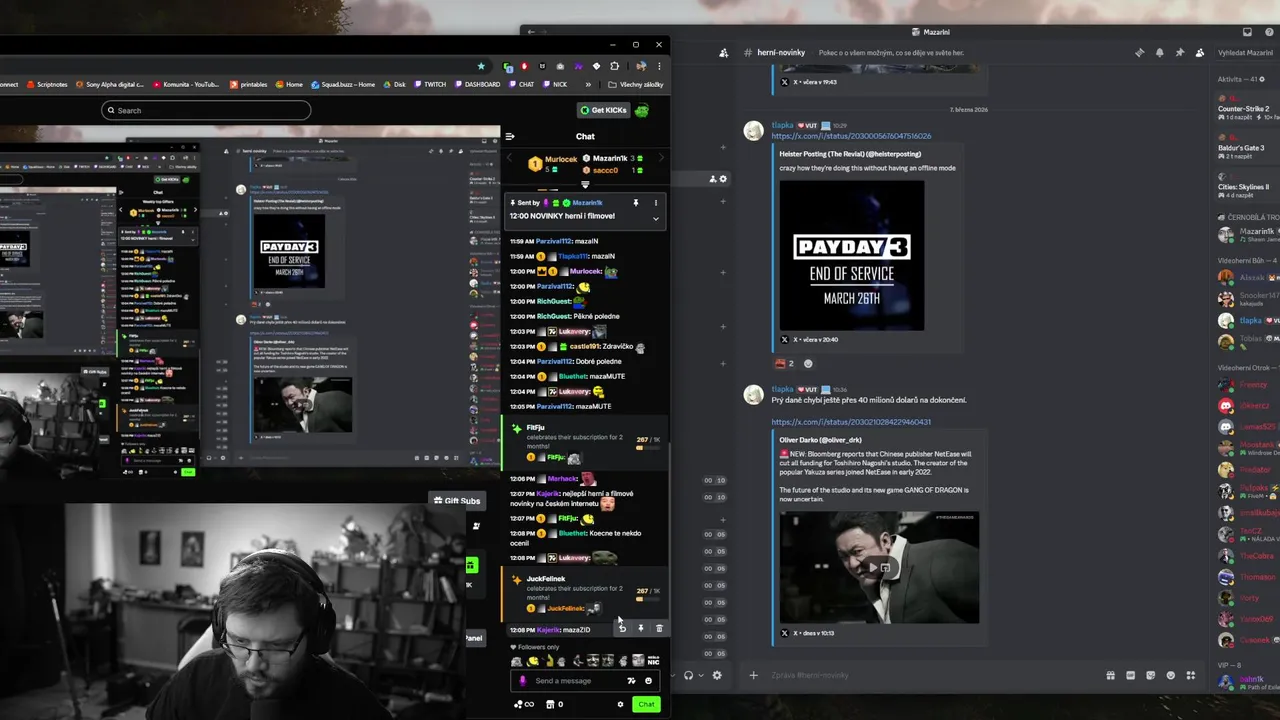Click the purple identity icon in message box
The height and width of the screenshot is (720, 1280).
pos(522,681)
